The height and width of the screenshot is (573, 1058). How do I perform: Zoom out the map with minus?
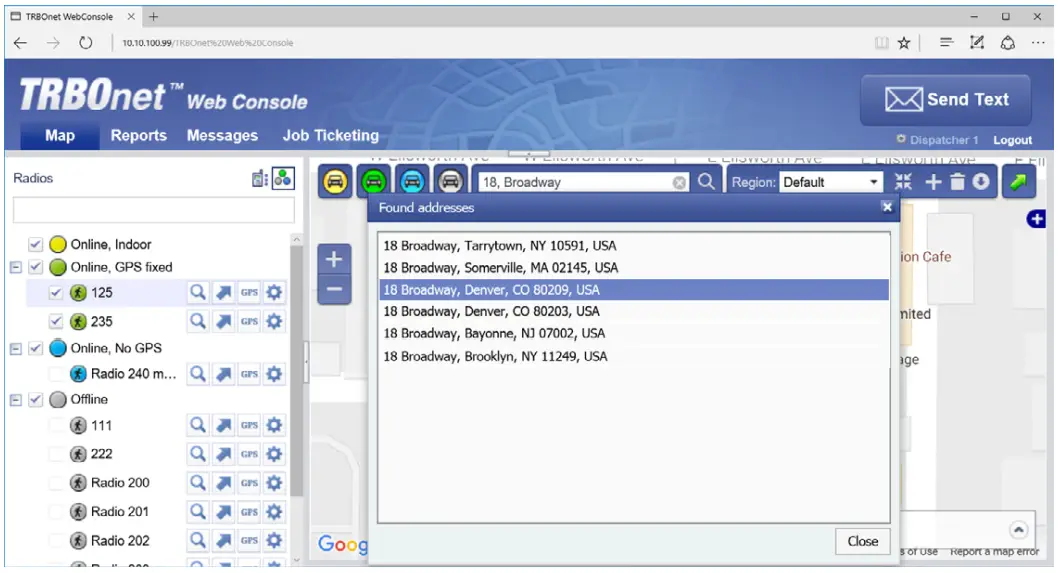point(334,290)
